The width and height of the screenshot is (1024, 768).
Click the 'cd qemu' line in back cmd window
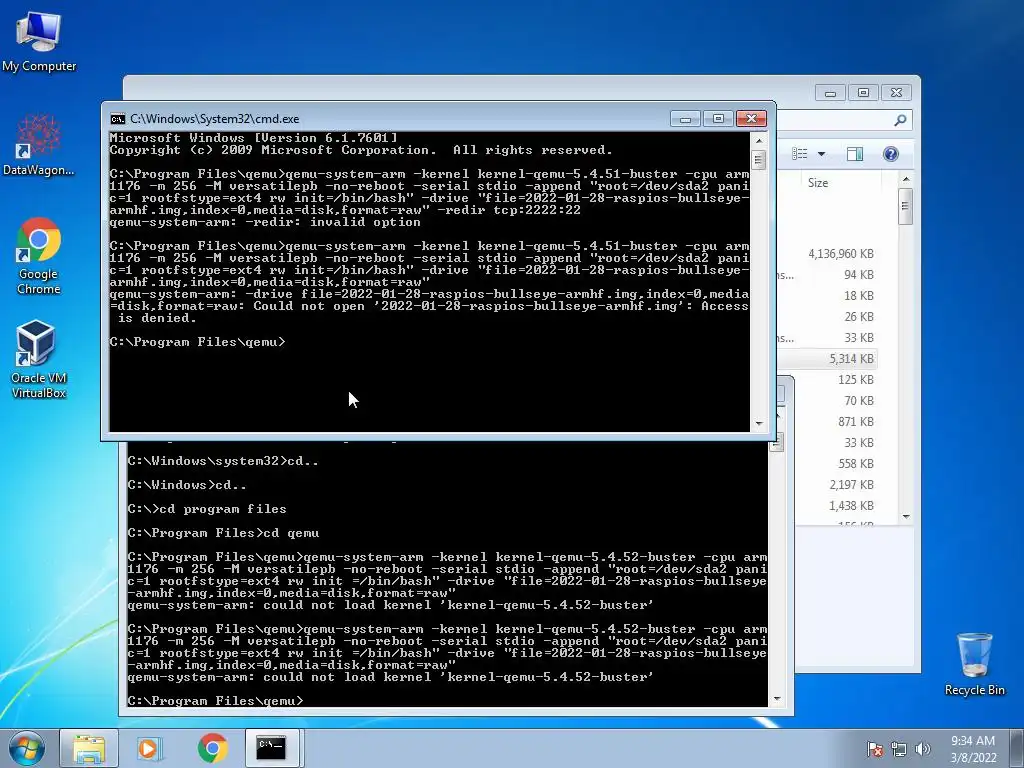[223, 533]
